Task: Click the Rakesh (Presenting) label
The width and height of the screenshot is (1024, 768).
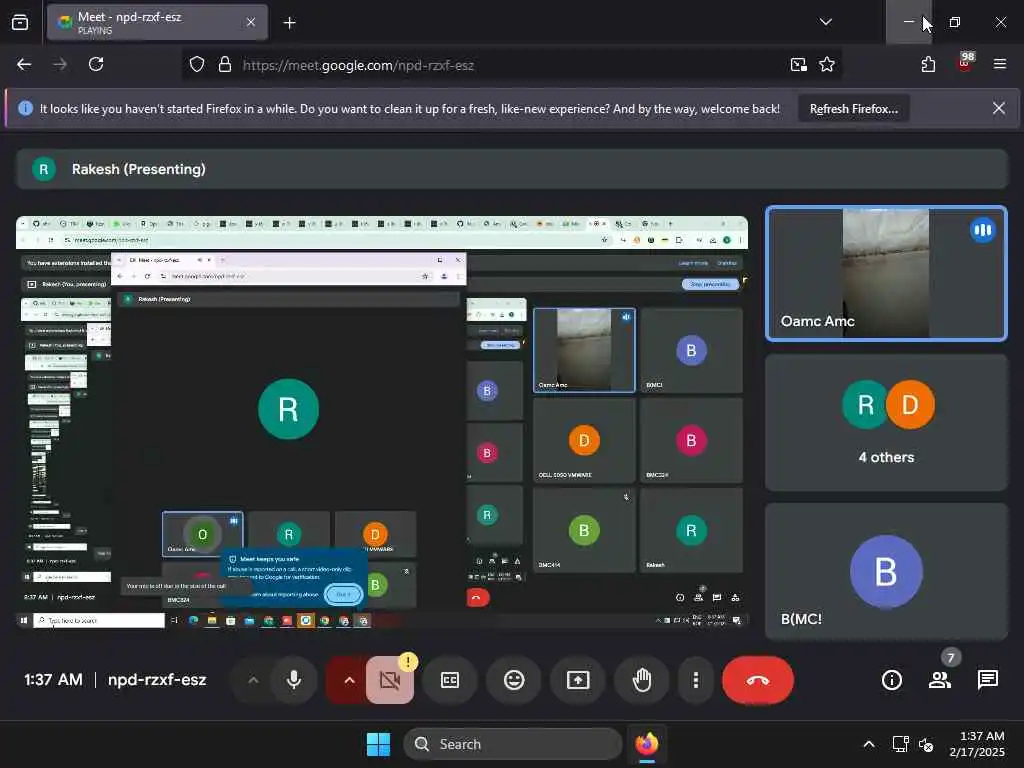Action: tap(138, 169)
